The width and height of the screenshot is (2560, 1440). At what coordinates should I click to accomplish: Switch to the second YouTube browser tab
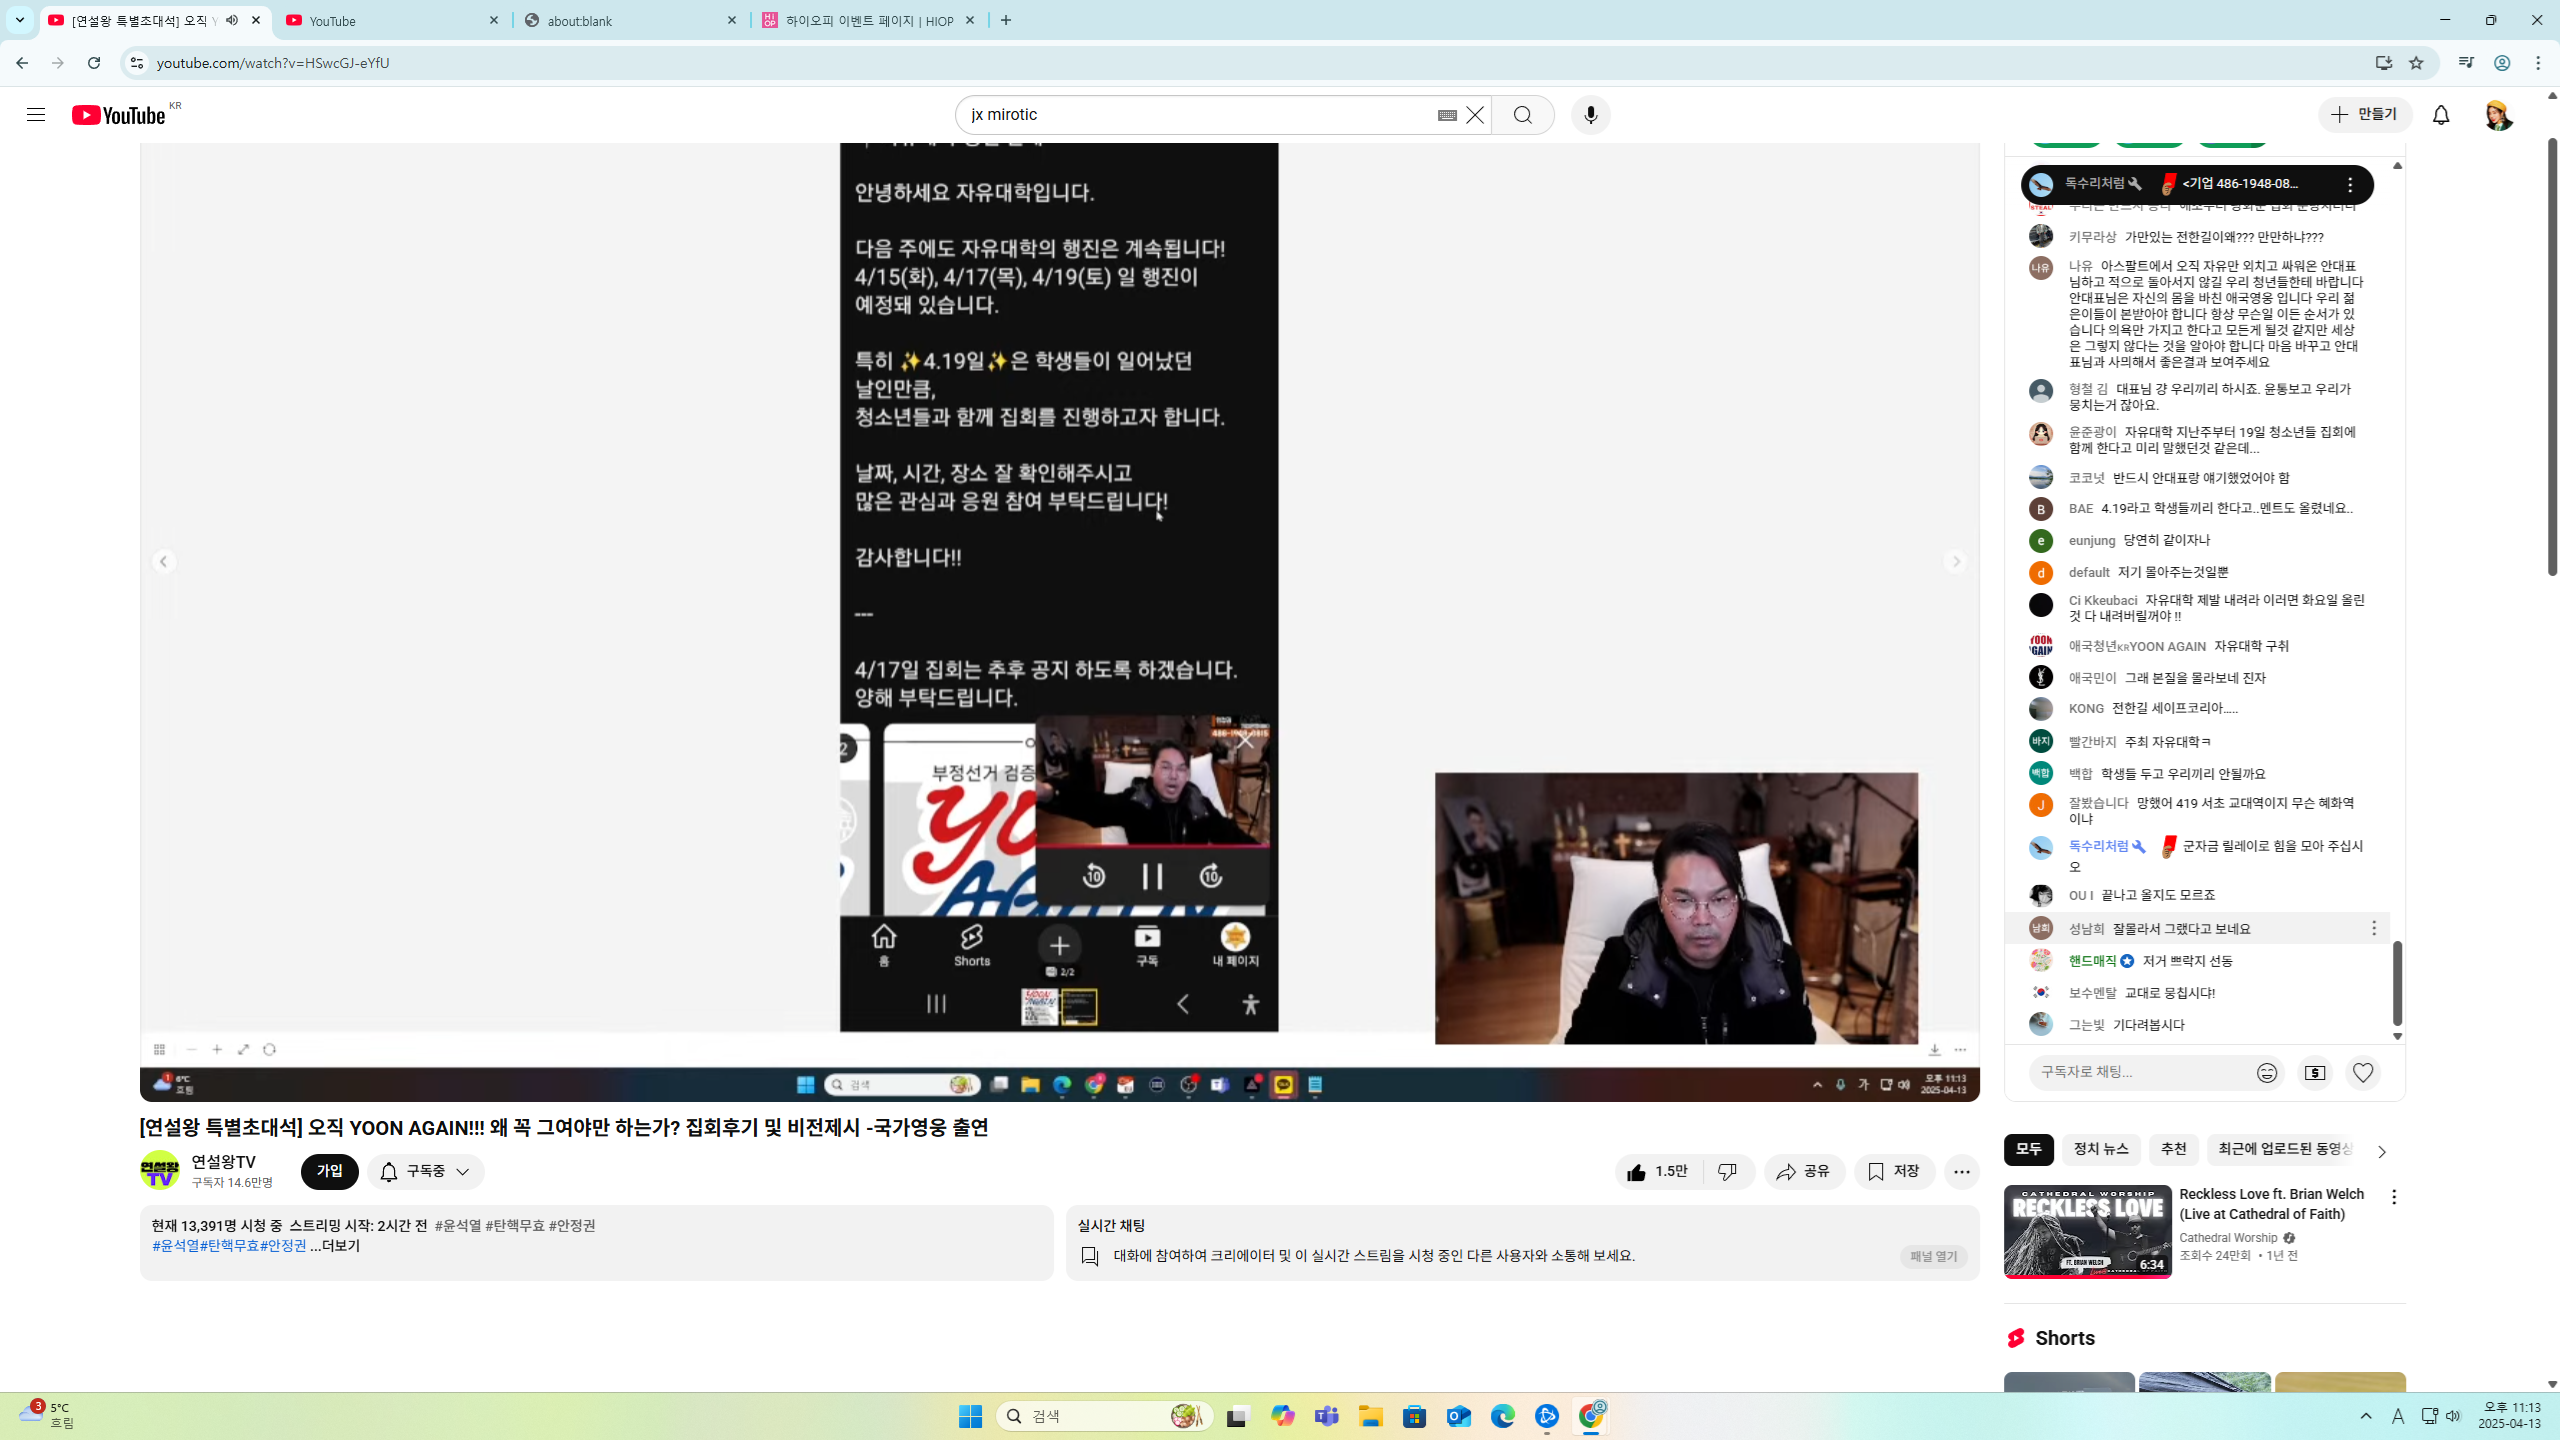(x=393, y=20)
